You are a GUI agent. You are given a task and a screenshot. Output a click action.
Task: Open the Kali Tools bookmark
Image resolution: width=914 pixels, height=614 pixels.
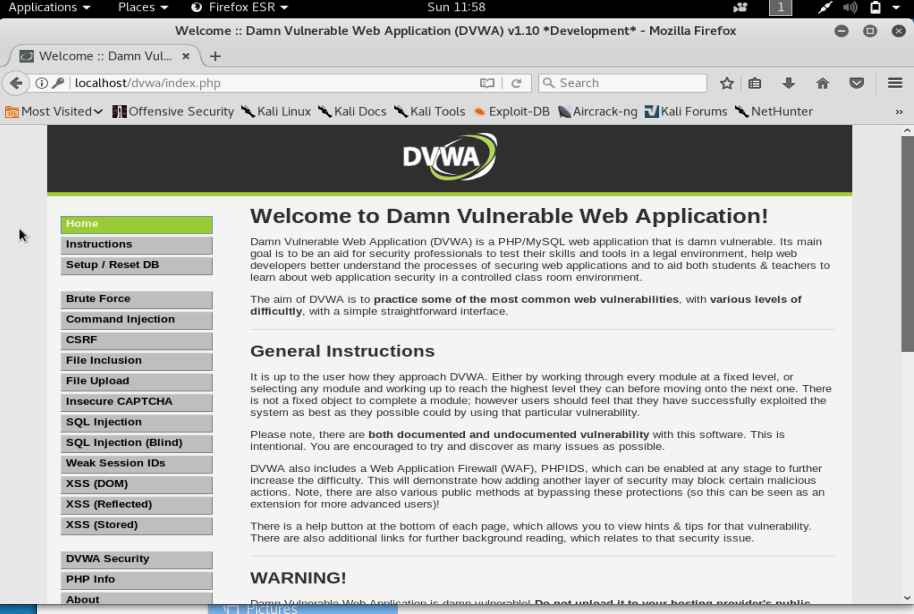430,111
